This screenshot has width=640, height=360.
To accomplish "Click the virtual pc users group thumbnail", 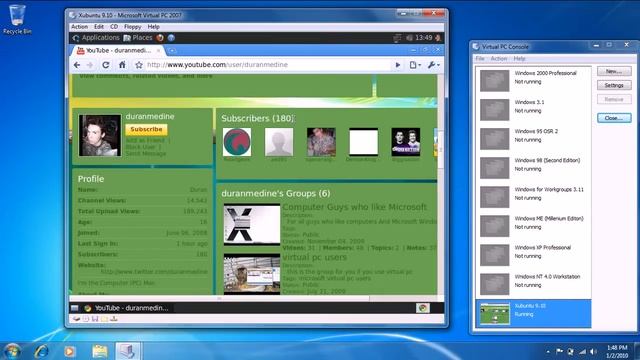I will click(x=252, y=274).
